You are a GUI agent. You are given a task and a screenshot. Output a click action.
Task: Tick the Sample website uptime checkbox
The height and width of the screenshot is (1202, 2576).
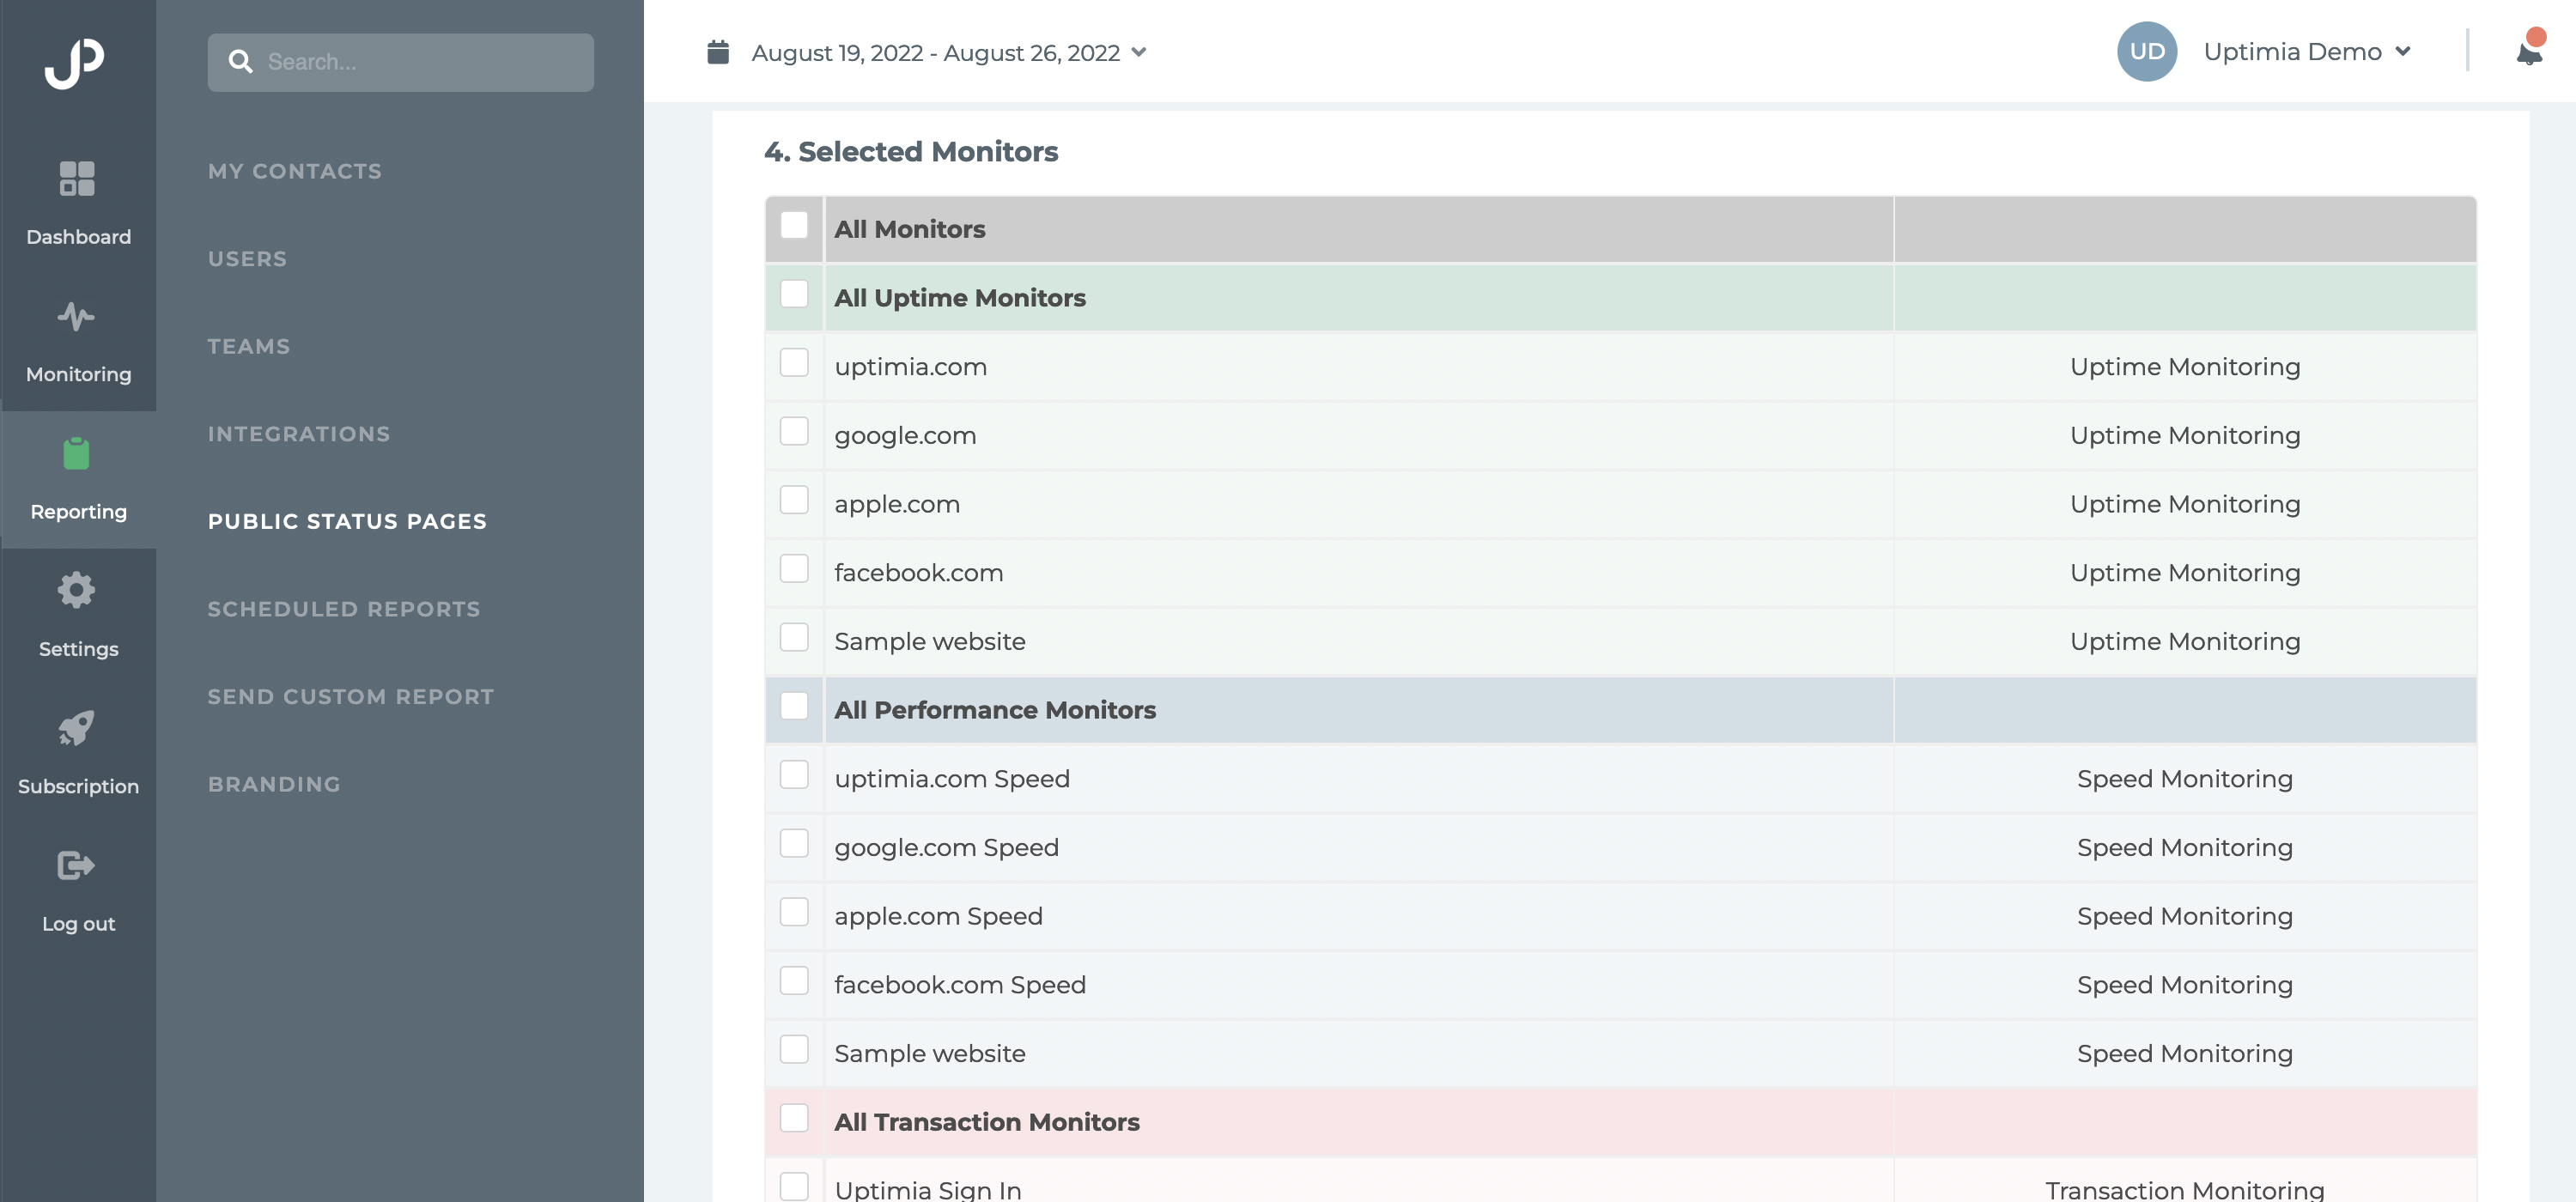click(794, 637)
